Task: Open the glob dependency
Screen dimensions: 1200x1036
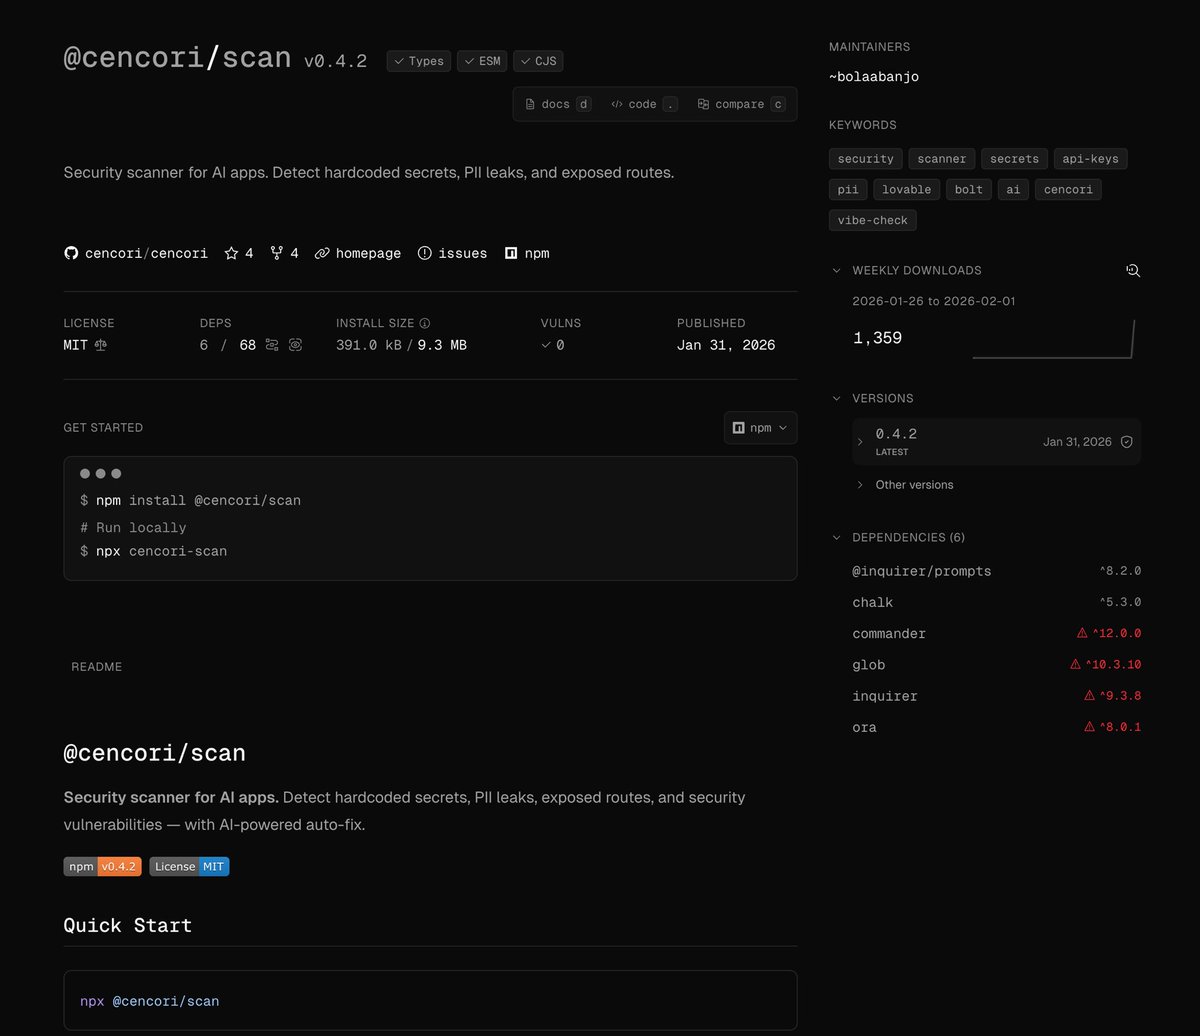Action: pos(869,664)
